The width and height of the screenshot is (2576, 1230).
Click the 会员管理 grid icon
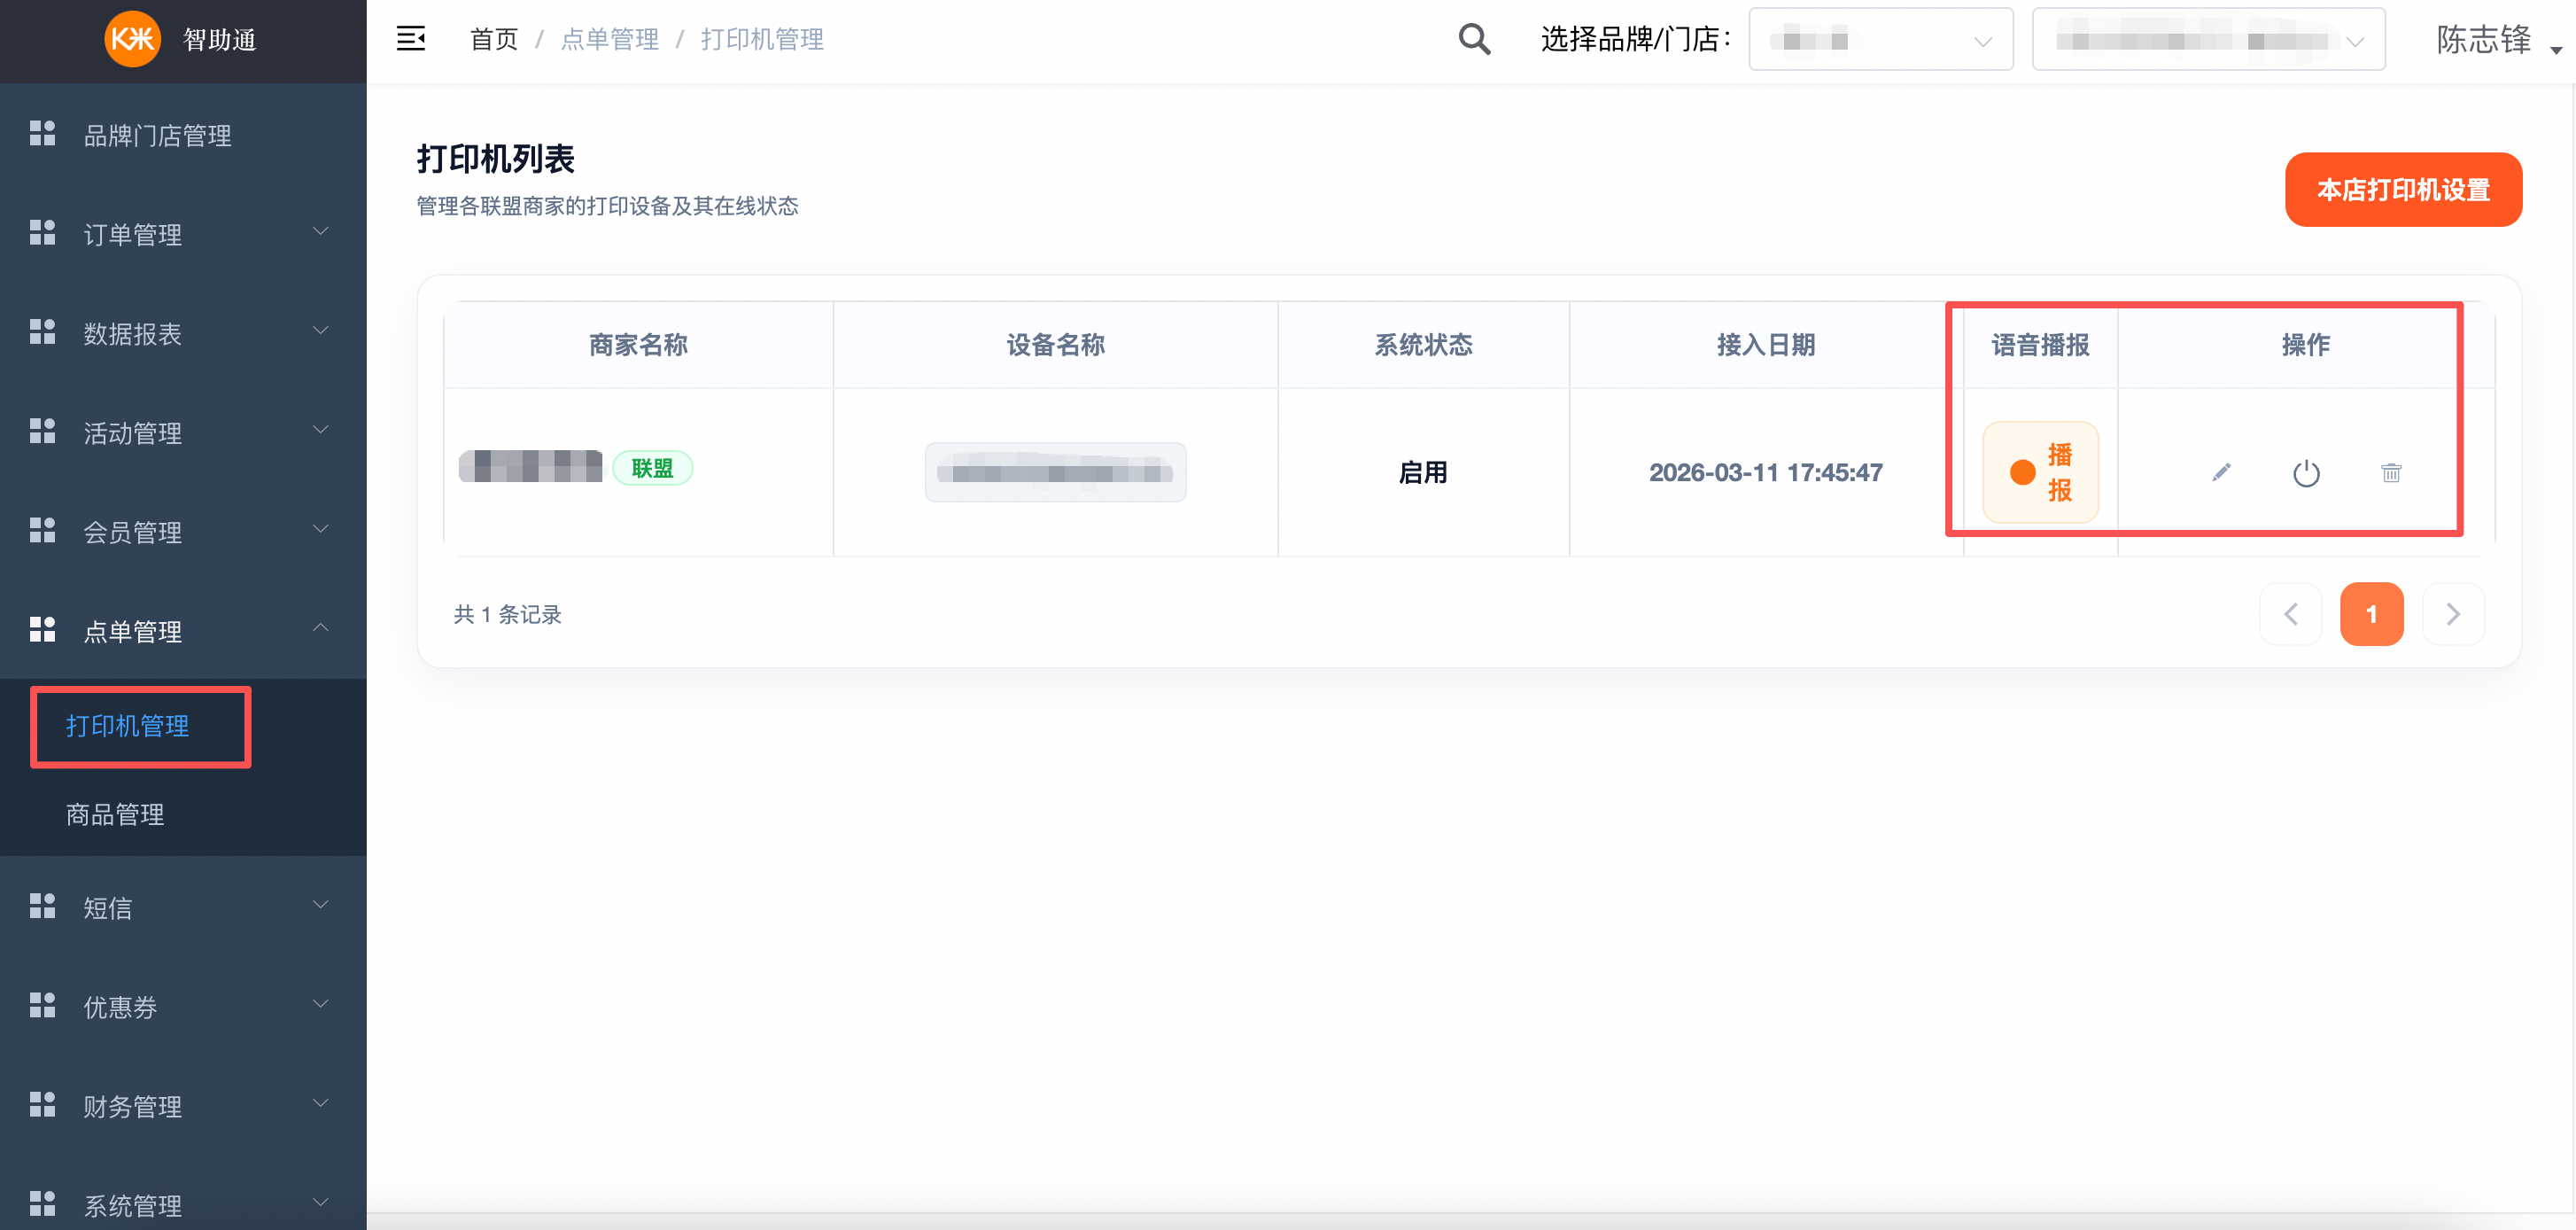point(42,531)
